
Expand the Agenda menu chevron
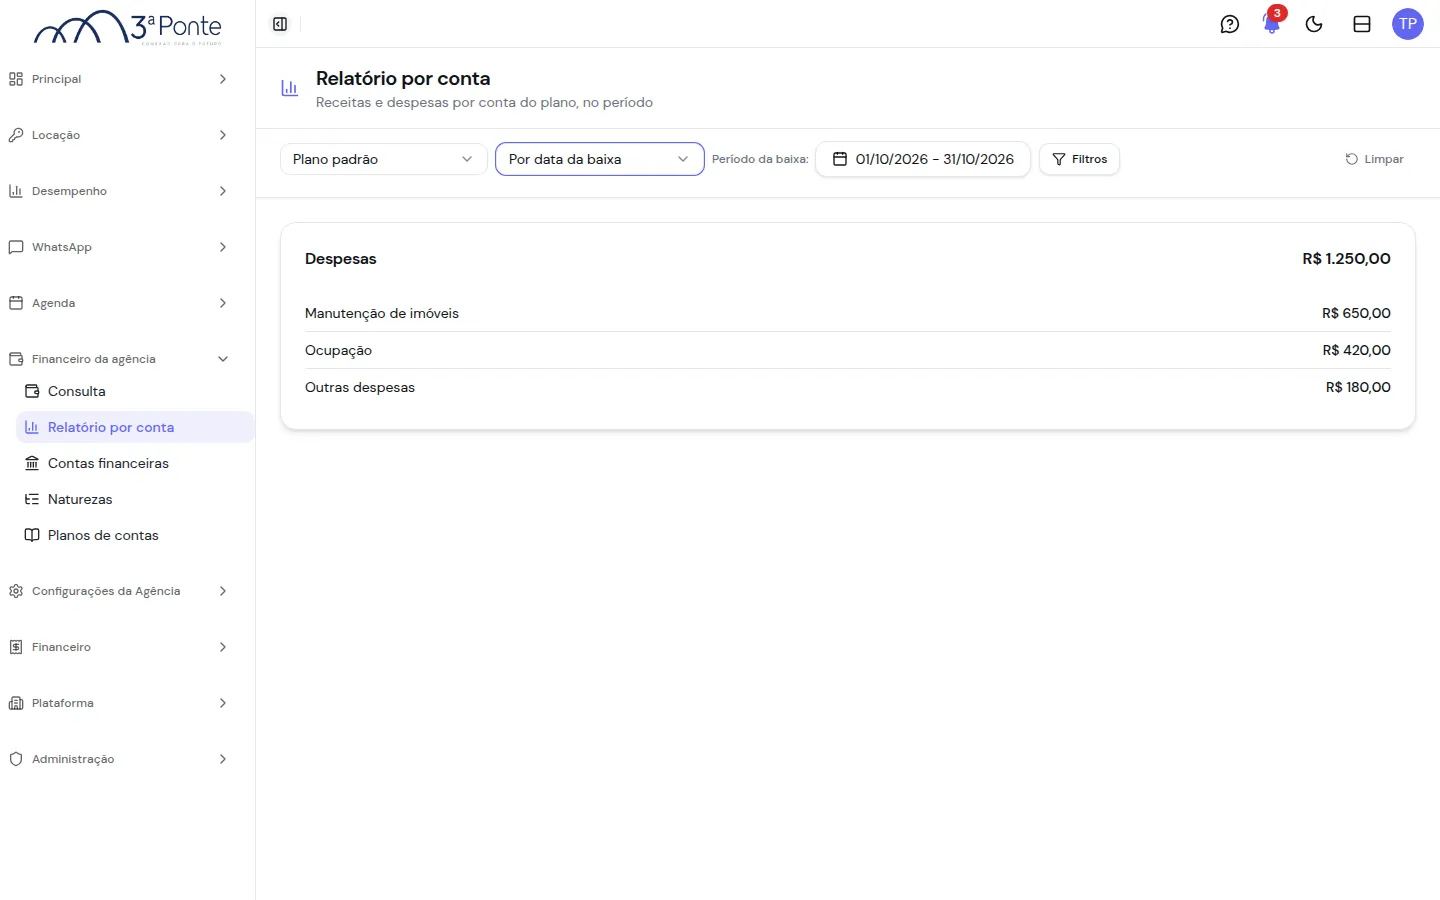click(223, 303)
